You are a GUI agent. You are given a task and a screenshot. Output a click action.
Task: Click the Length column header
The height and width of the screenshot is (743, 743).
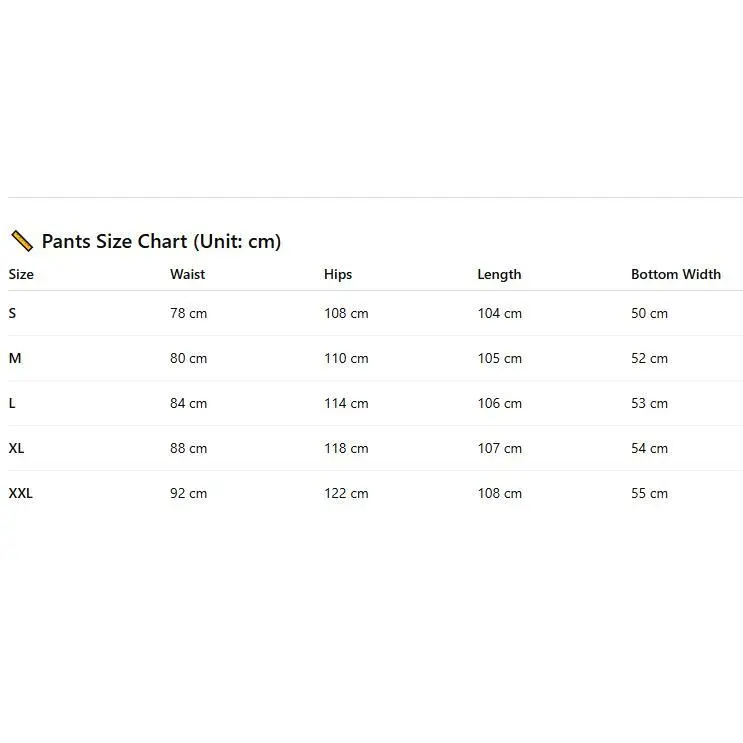(499, 274)
